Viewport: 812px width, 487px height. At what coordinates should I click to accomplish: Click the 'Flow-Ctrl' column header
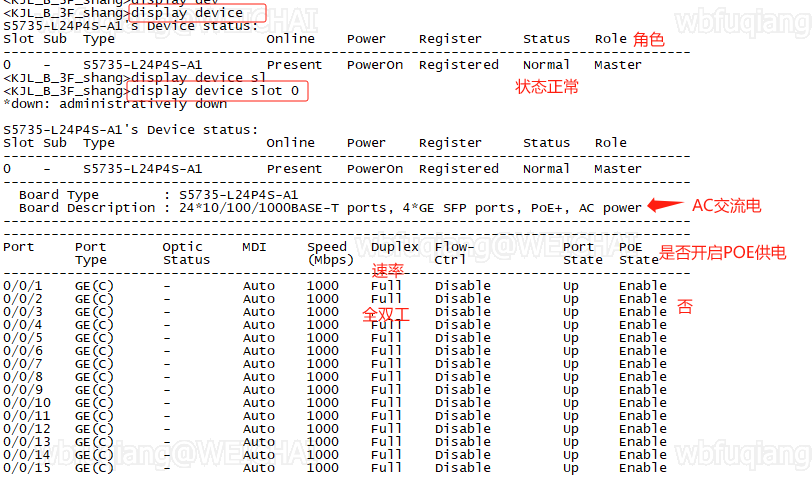coord(454,253)
